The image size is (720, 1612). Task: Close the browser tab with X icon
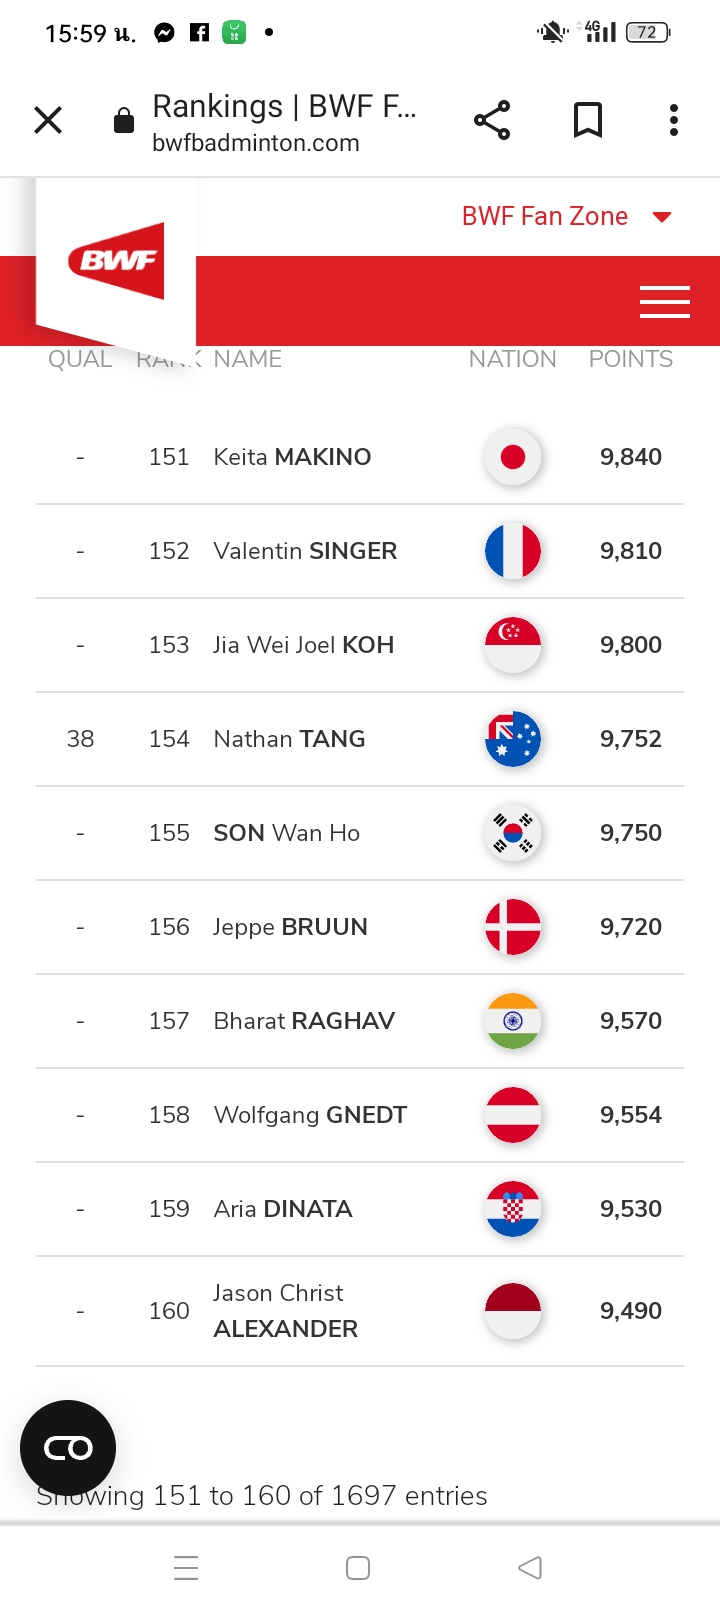coord(48,121)
